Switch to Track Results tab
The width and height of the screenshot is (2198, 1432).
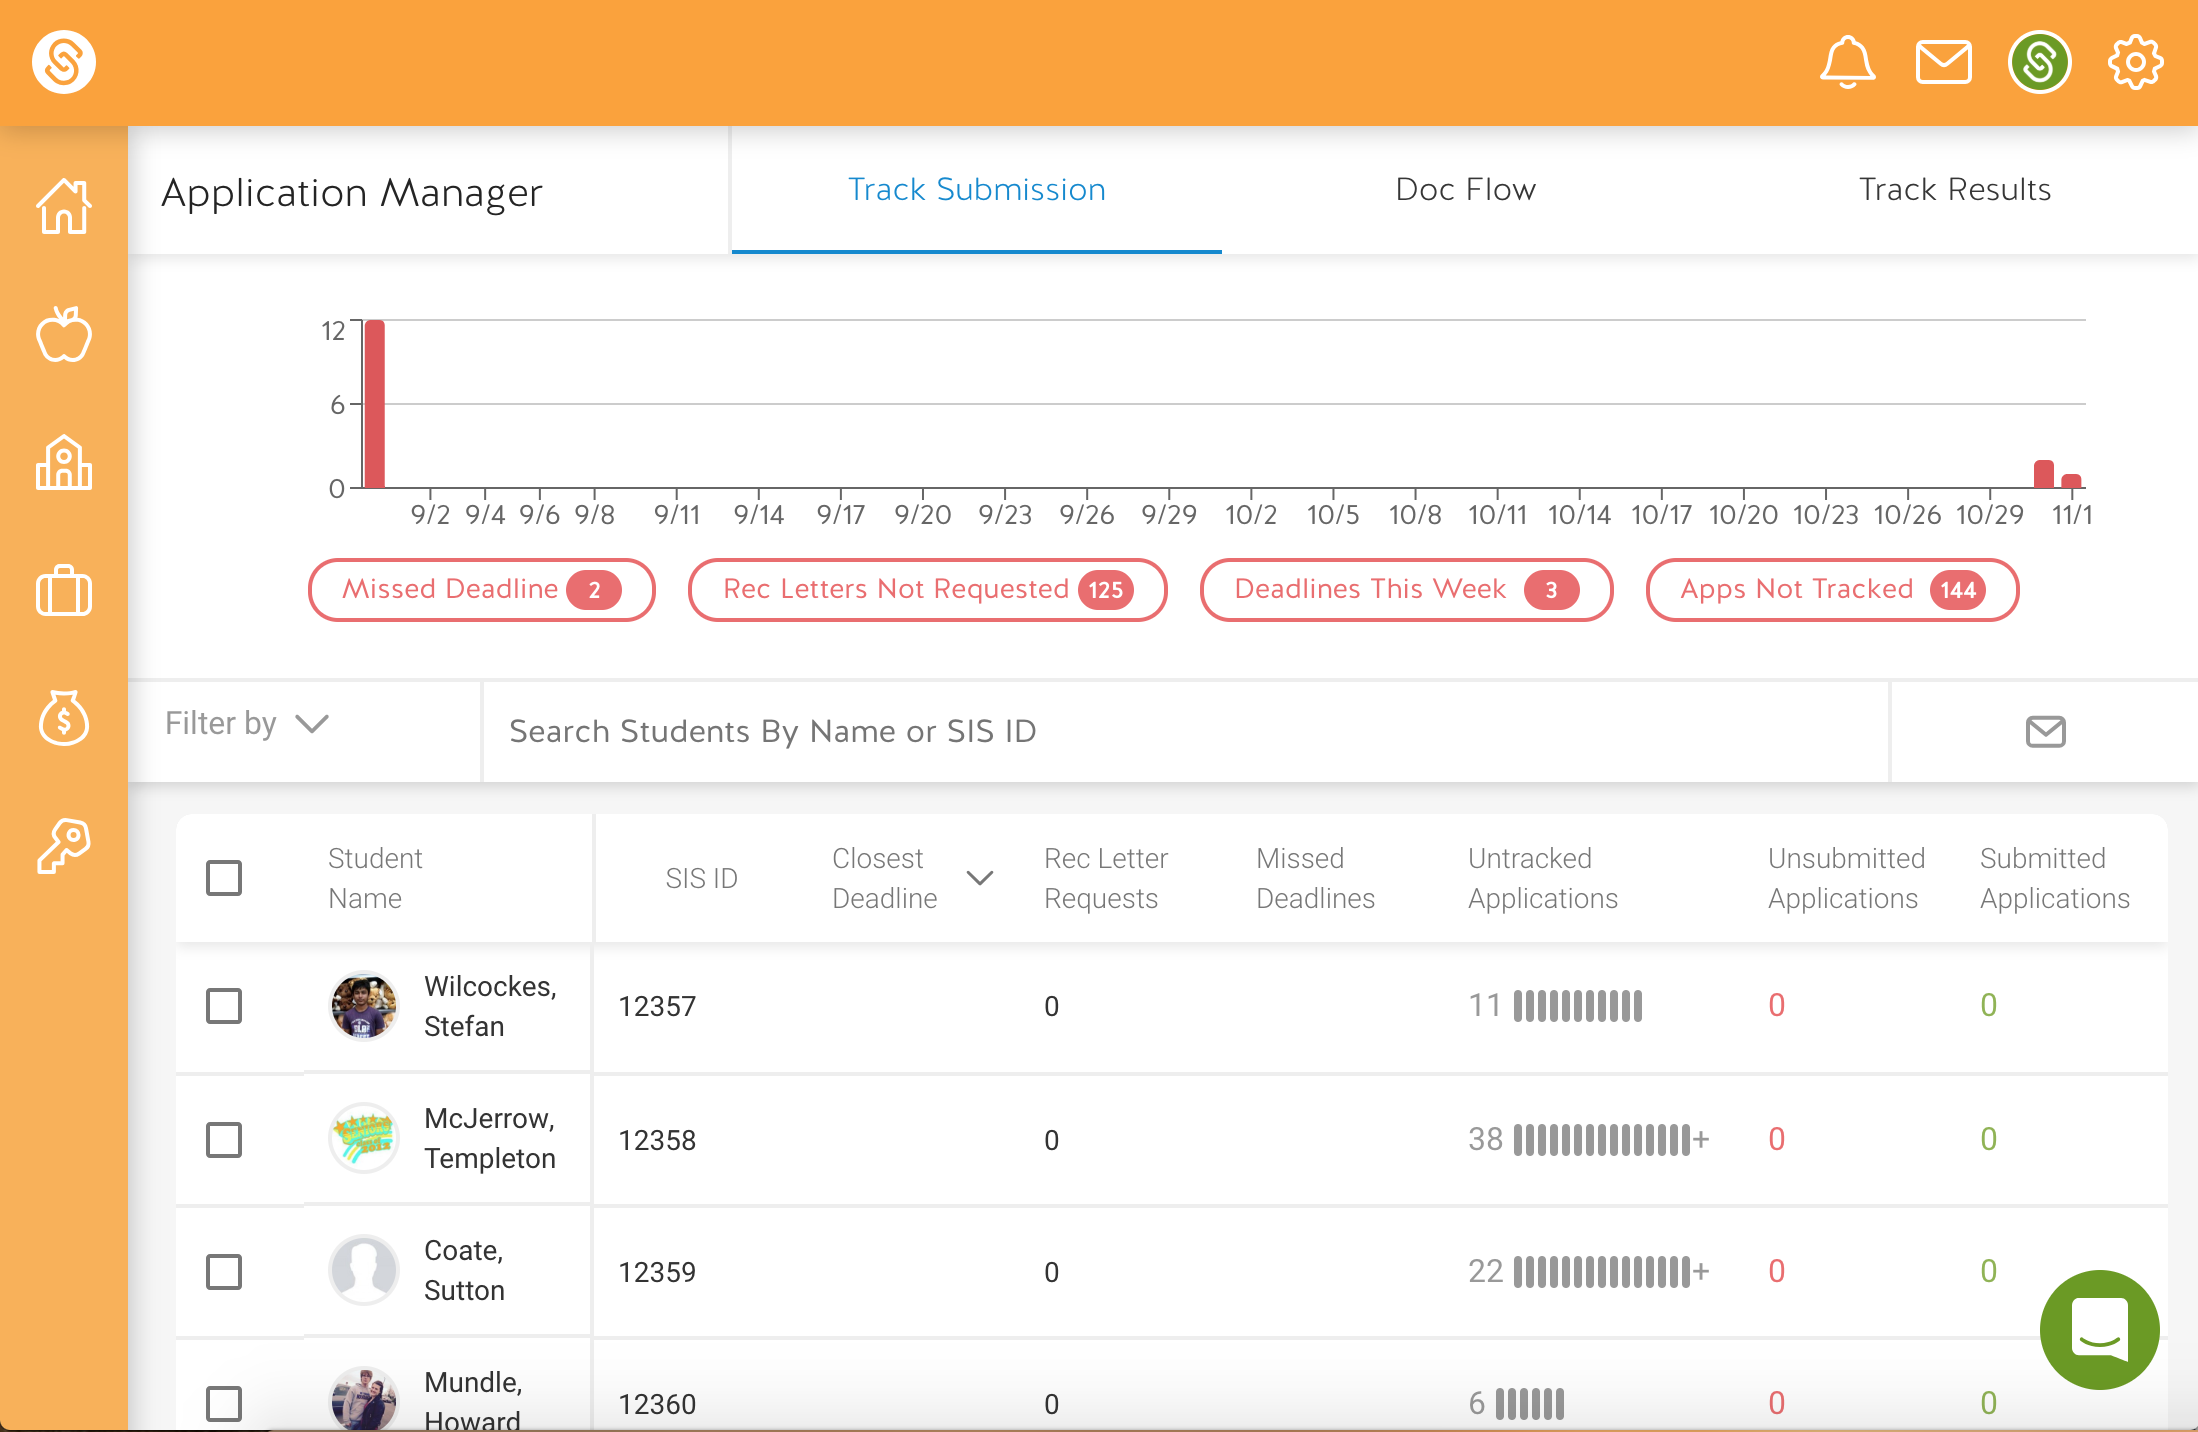1955,190
